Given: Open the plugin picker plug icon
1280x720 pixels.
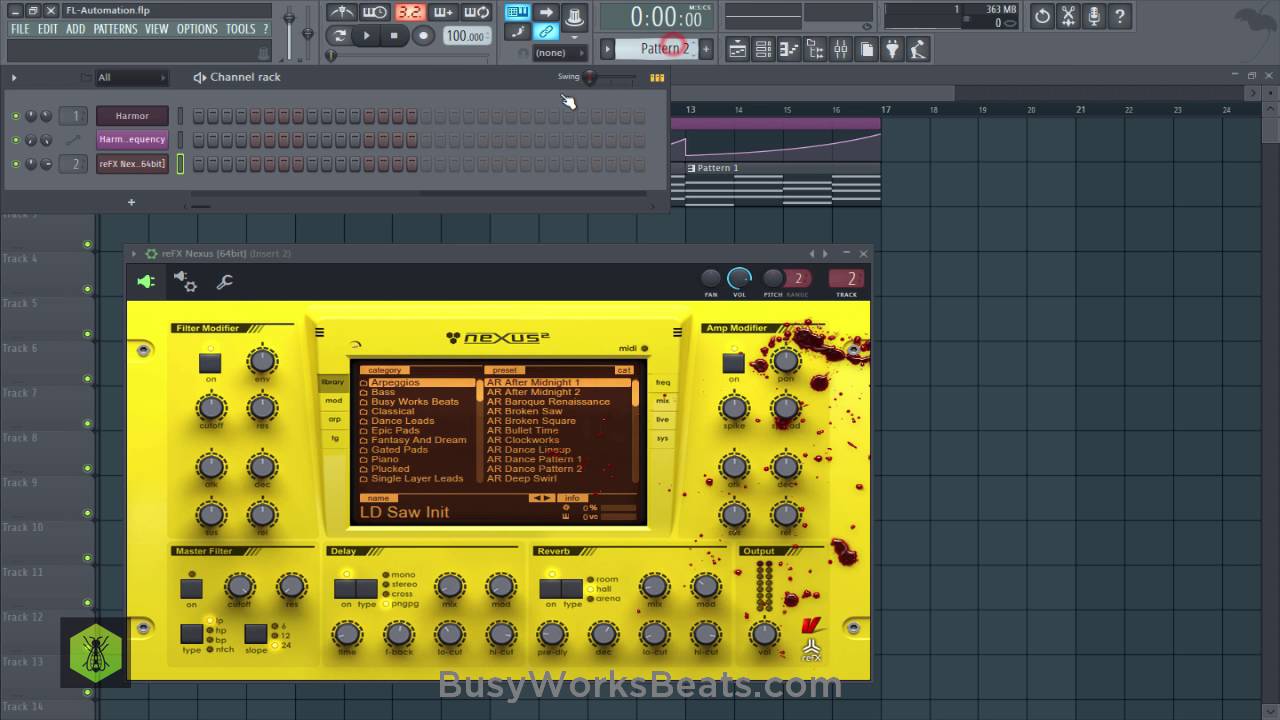Looking at the screenshot, I should (892, 49).
